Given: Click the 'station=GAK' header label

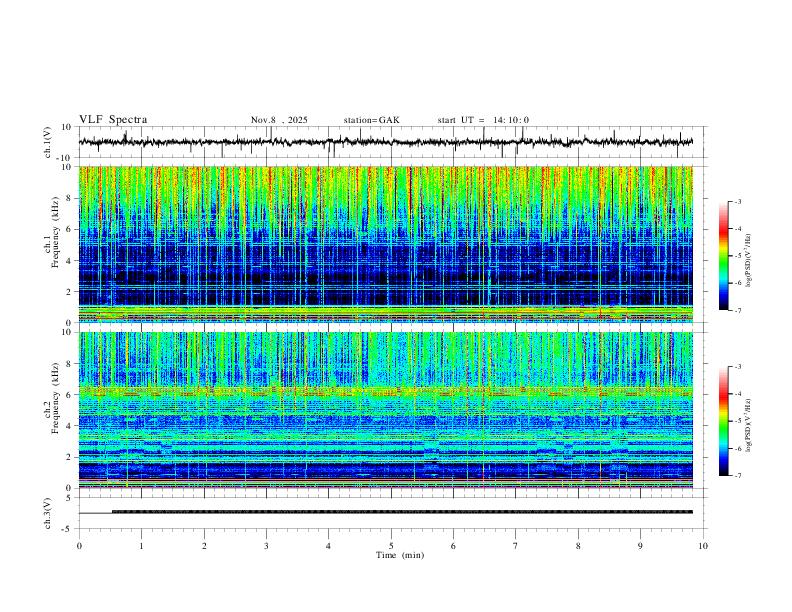Looking at the screenshot, I should click(371, 120).
